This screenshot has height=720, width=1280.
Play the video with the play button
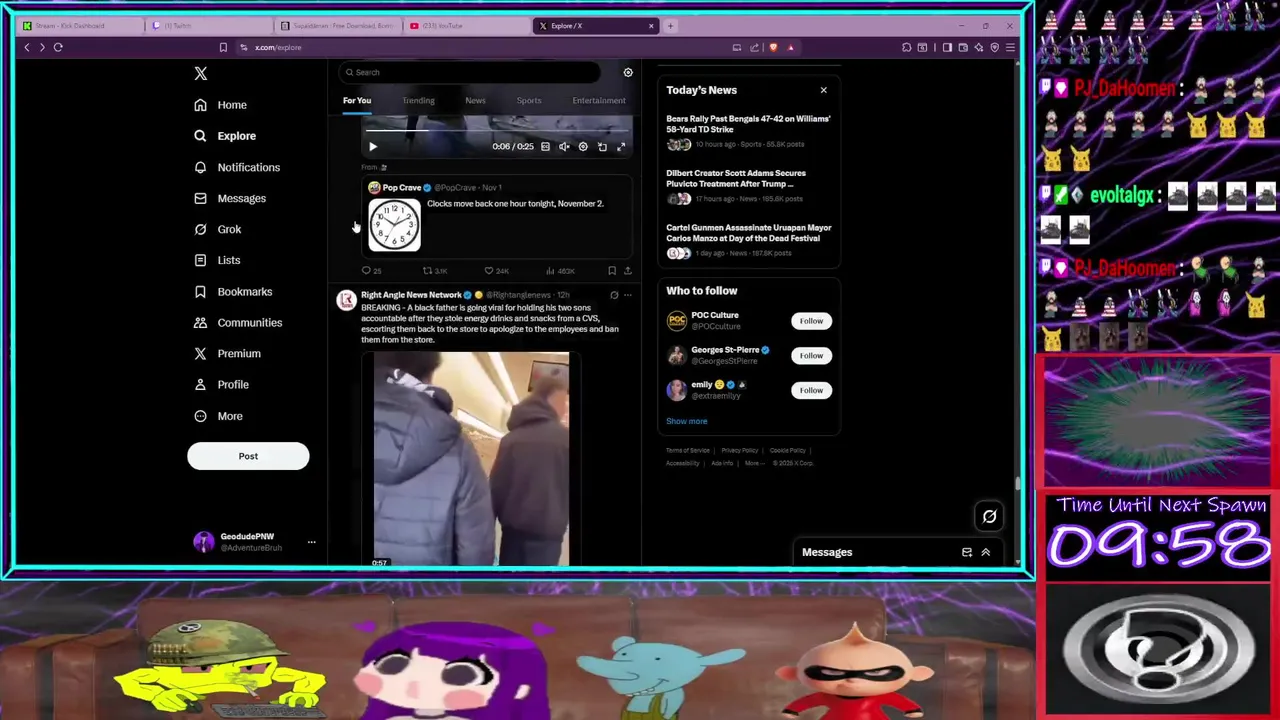[x=373, y=147]
